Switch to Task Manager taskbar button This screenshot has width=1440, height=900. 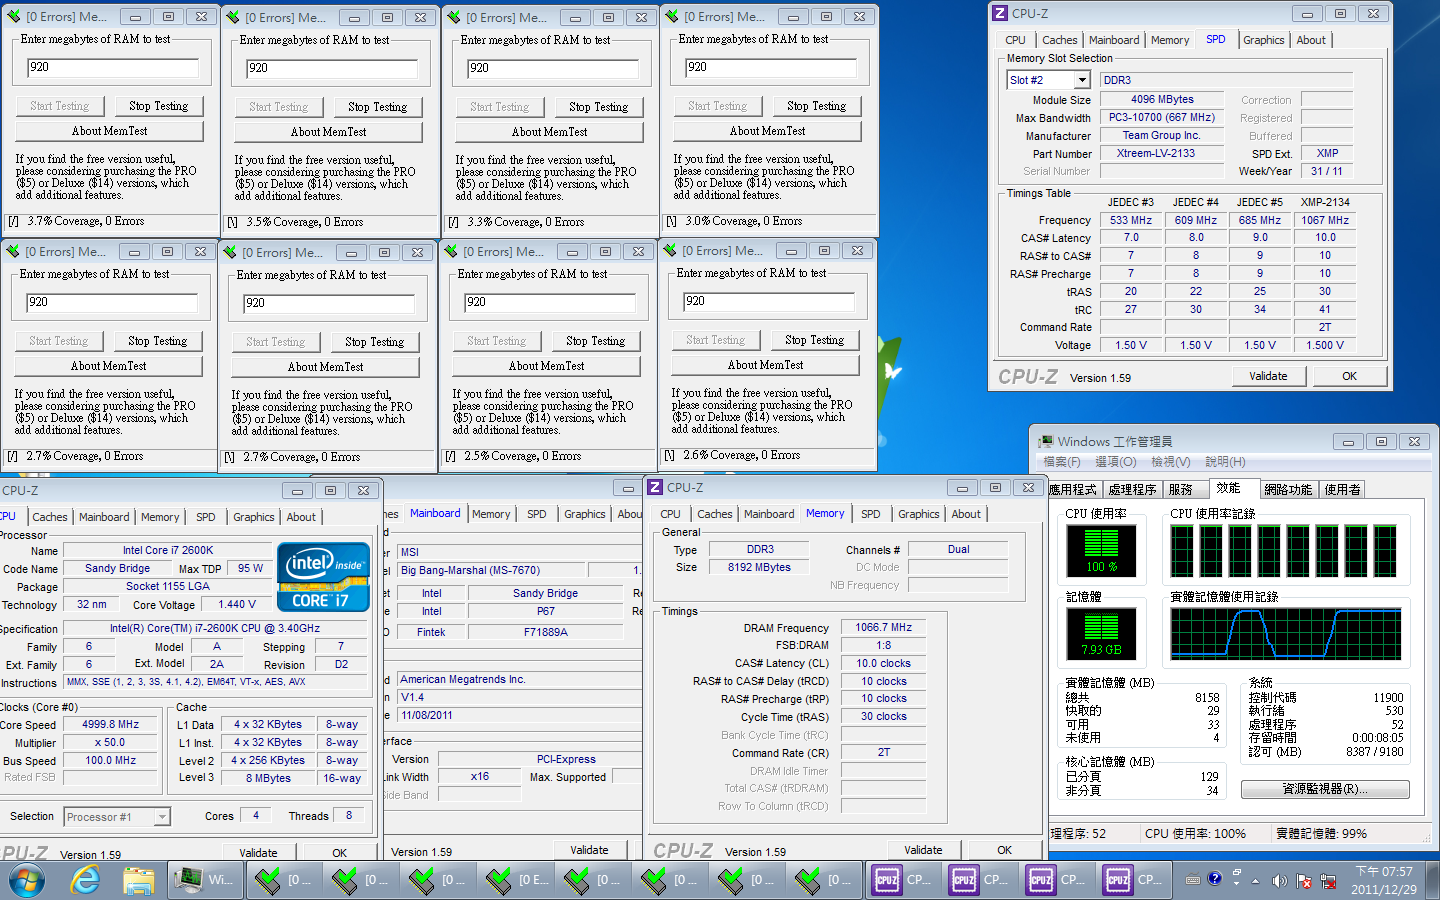[x=204, y=880]
